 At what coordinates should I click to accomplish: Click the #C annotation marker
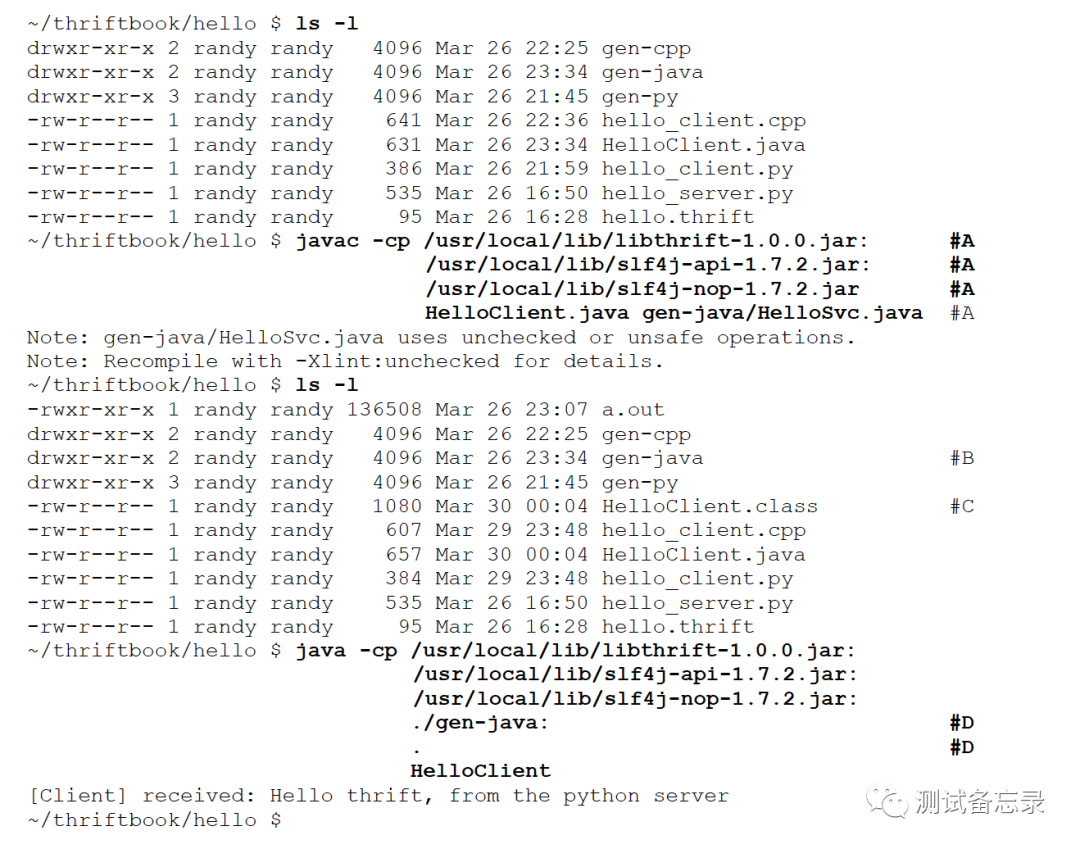[x=962, y=506]
